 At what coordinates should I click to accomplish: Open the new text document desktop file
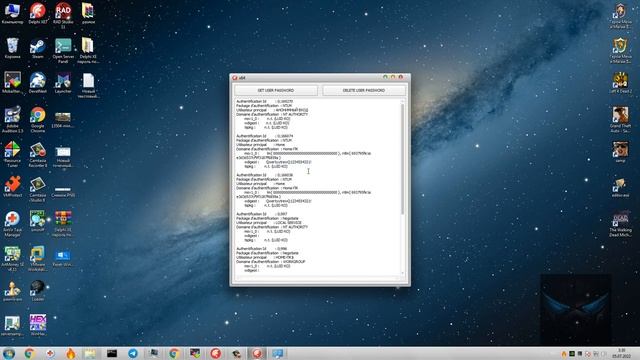(88, 85)
